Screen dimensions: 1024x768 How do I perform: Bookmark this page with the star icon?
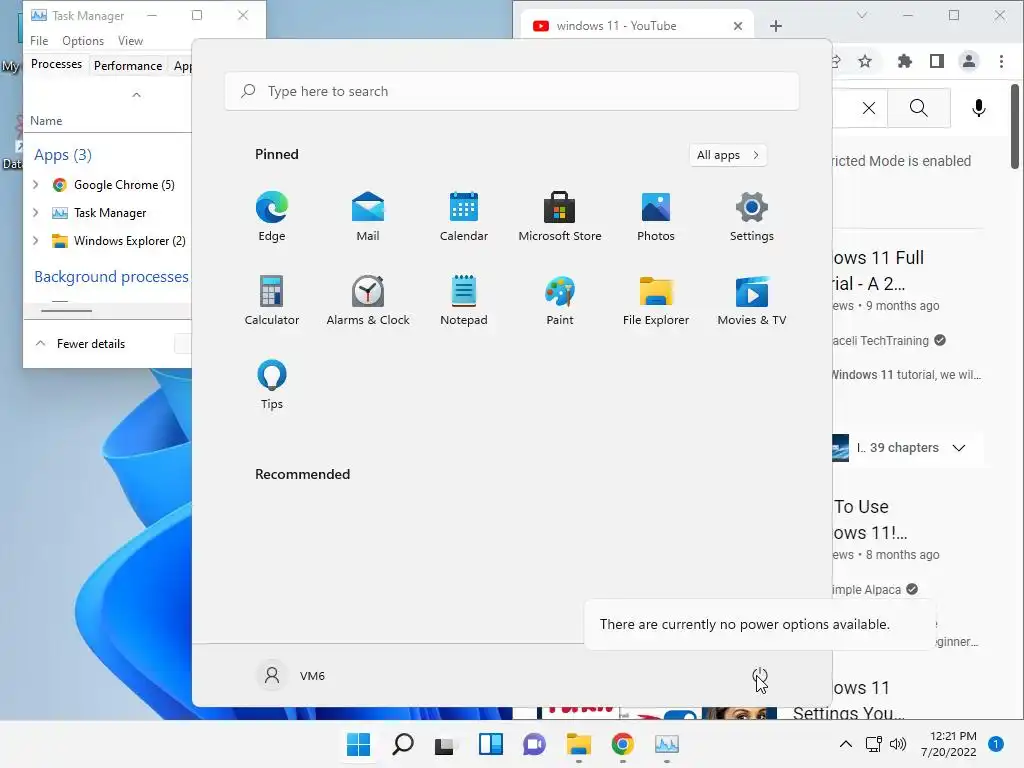pos(865,61)
